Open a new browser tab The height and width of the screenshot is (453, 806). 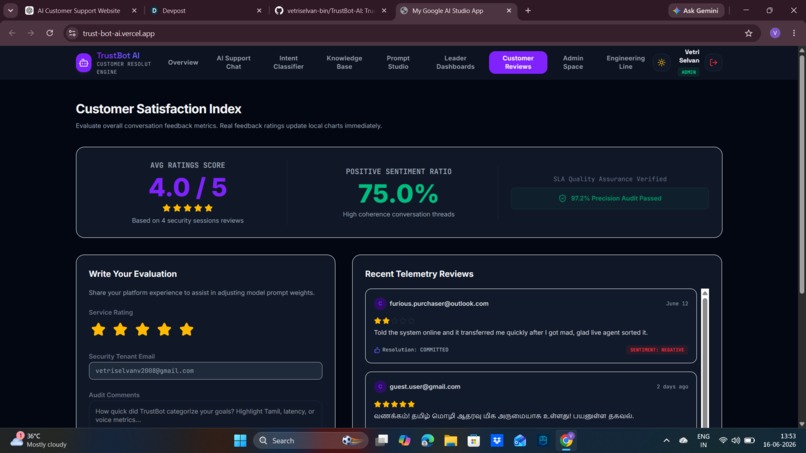528,10
